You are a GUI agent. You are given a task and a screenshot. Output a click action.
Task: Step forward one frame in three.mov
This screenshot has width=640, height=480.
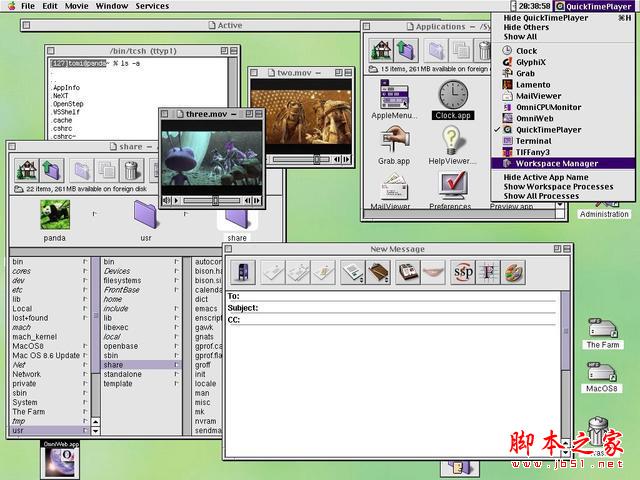pos(257,200)
